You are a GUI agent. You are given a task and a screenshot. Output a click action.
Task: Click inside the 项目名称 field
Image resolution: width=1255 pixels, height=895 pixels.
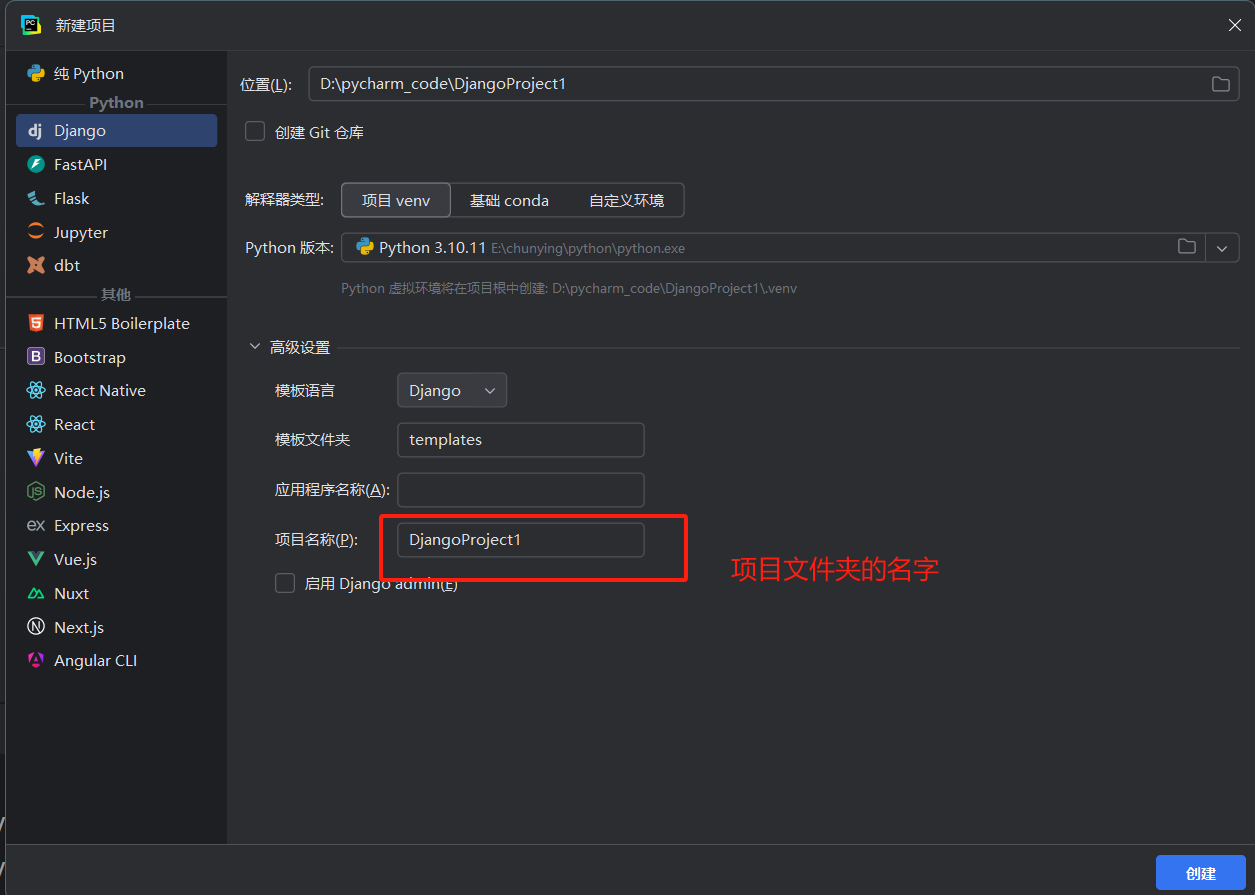coord(520,539)
